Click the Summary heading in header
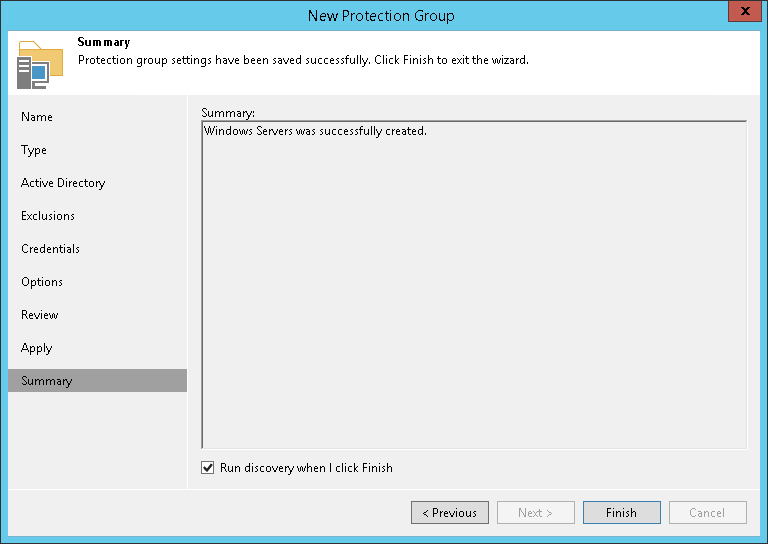Screen dimensions: 768x544 [104, 43]
